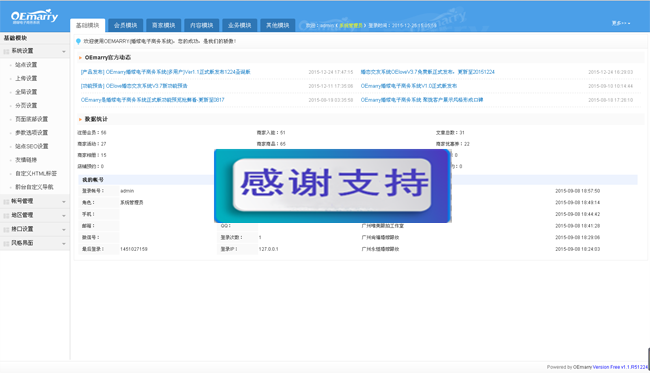Viewport: 650px width, 373px height.
Task: Open the [产品发布] OEmarry Ver1.1 news link
Action: point(165,72)
